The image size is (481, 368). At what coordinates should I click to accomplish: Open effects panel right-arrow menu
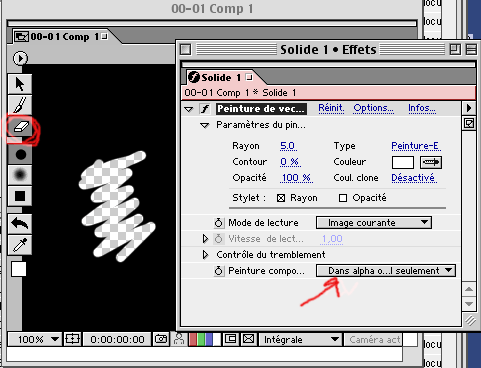coord(469,108)
